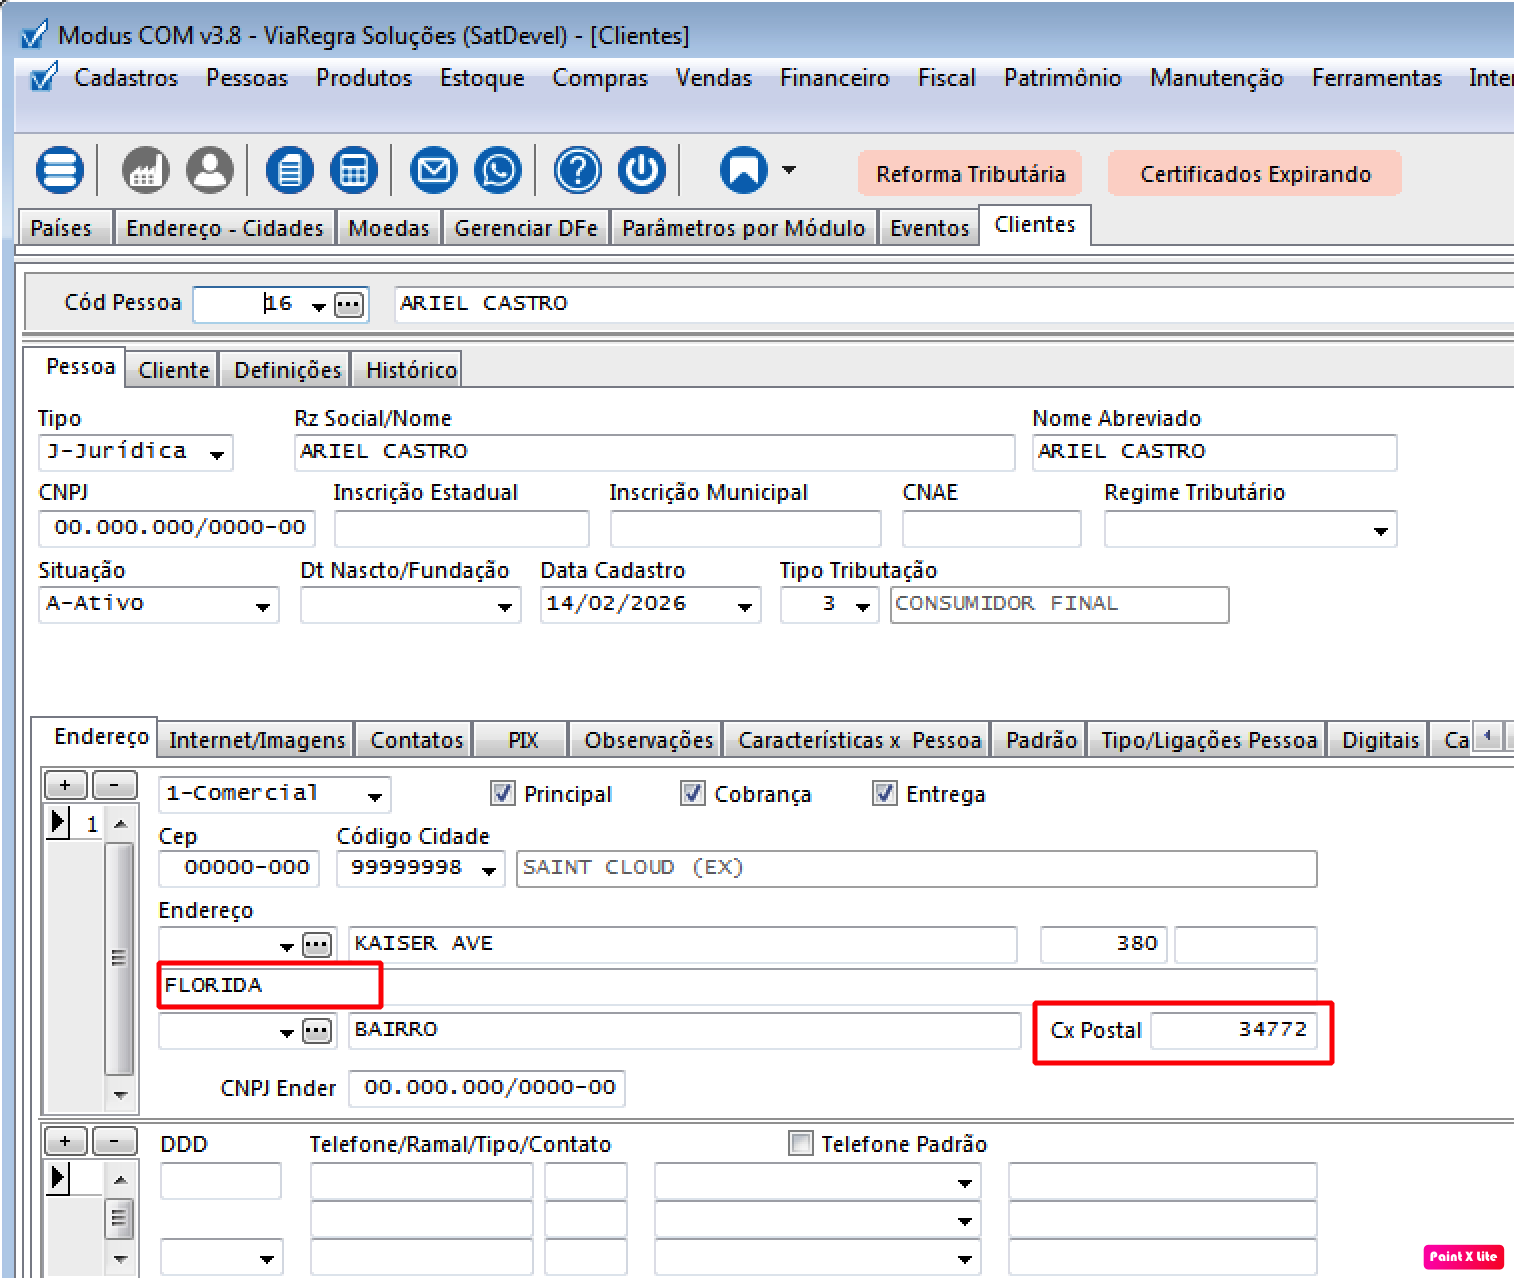Uncheck the Principal address checkbox

coord(503,794)
